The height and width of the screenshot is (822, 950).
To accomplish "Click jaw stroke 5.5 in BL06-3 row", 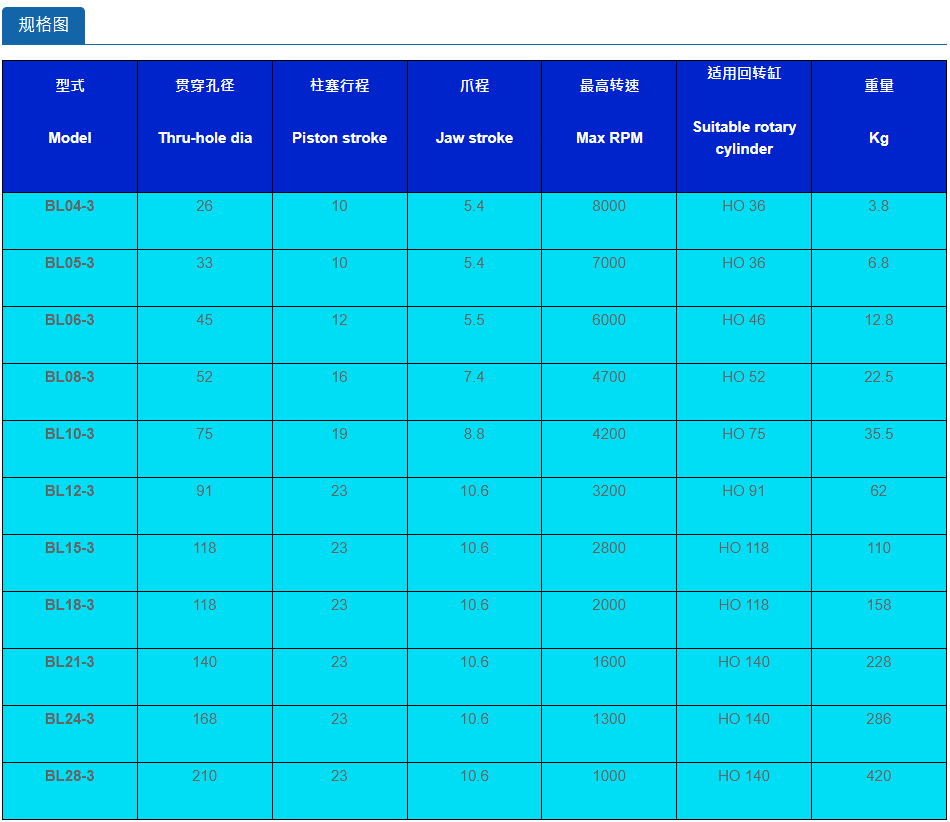I will [474, 320].
